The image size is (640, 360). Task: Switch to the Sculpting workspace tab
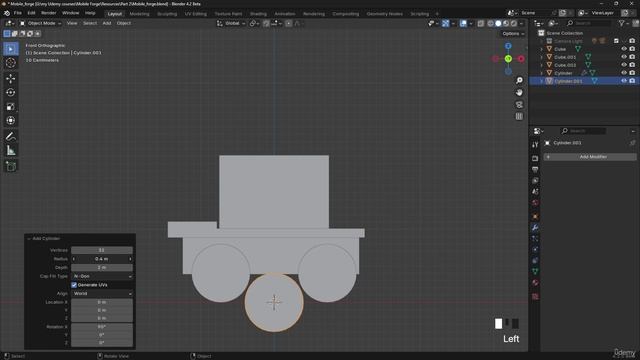click(x=167, y=14)
